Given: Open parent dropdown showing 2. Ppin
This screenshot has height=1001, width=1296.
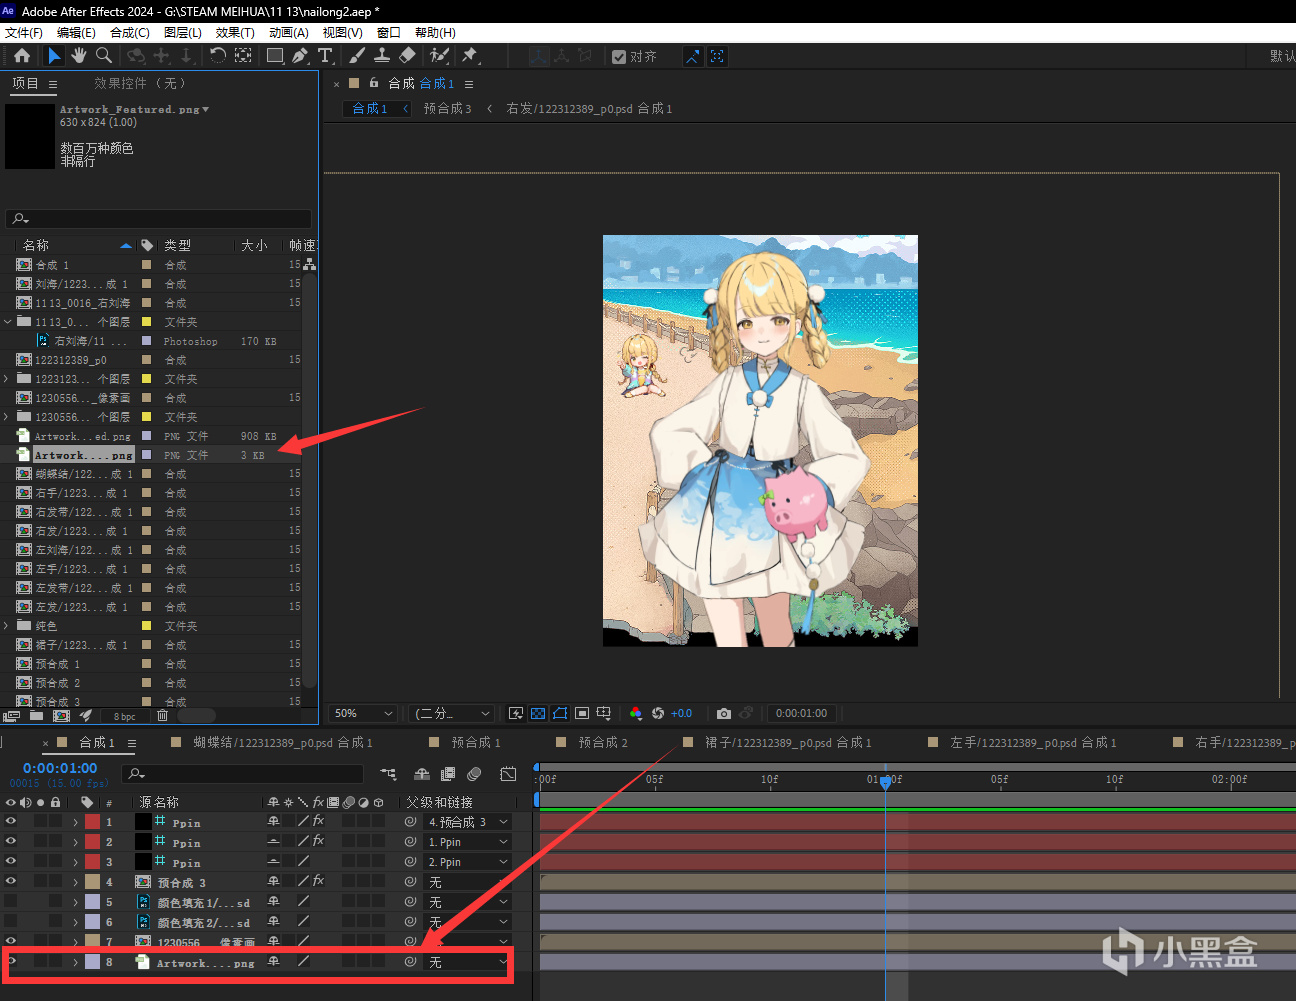Looking at the screenshot, I should tap(468, 862).
